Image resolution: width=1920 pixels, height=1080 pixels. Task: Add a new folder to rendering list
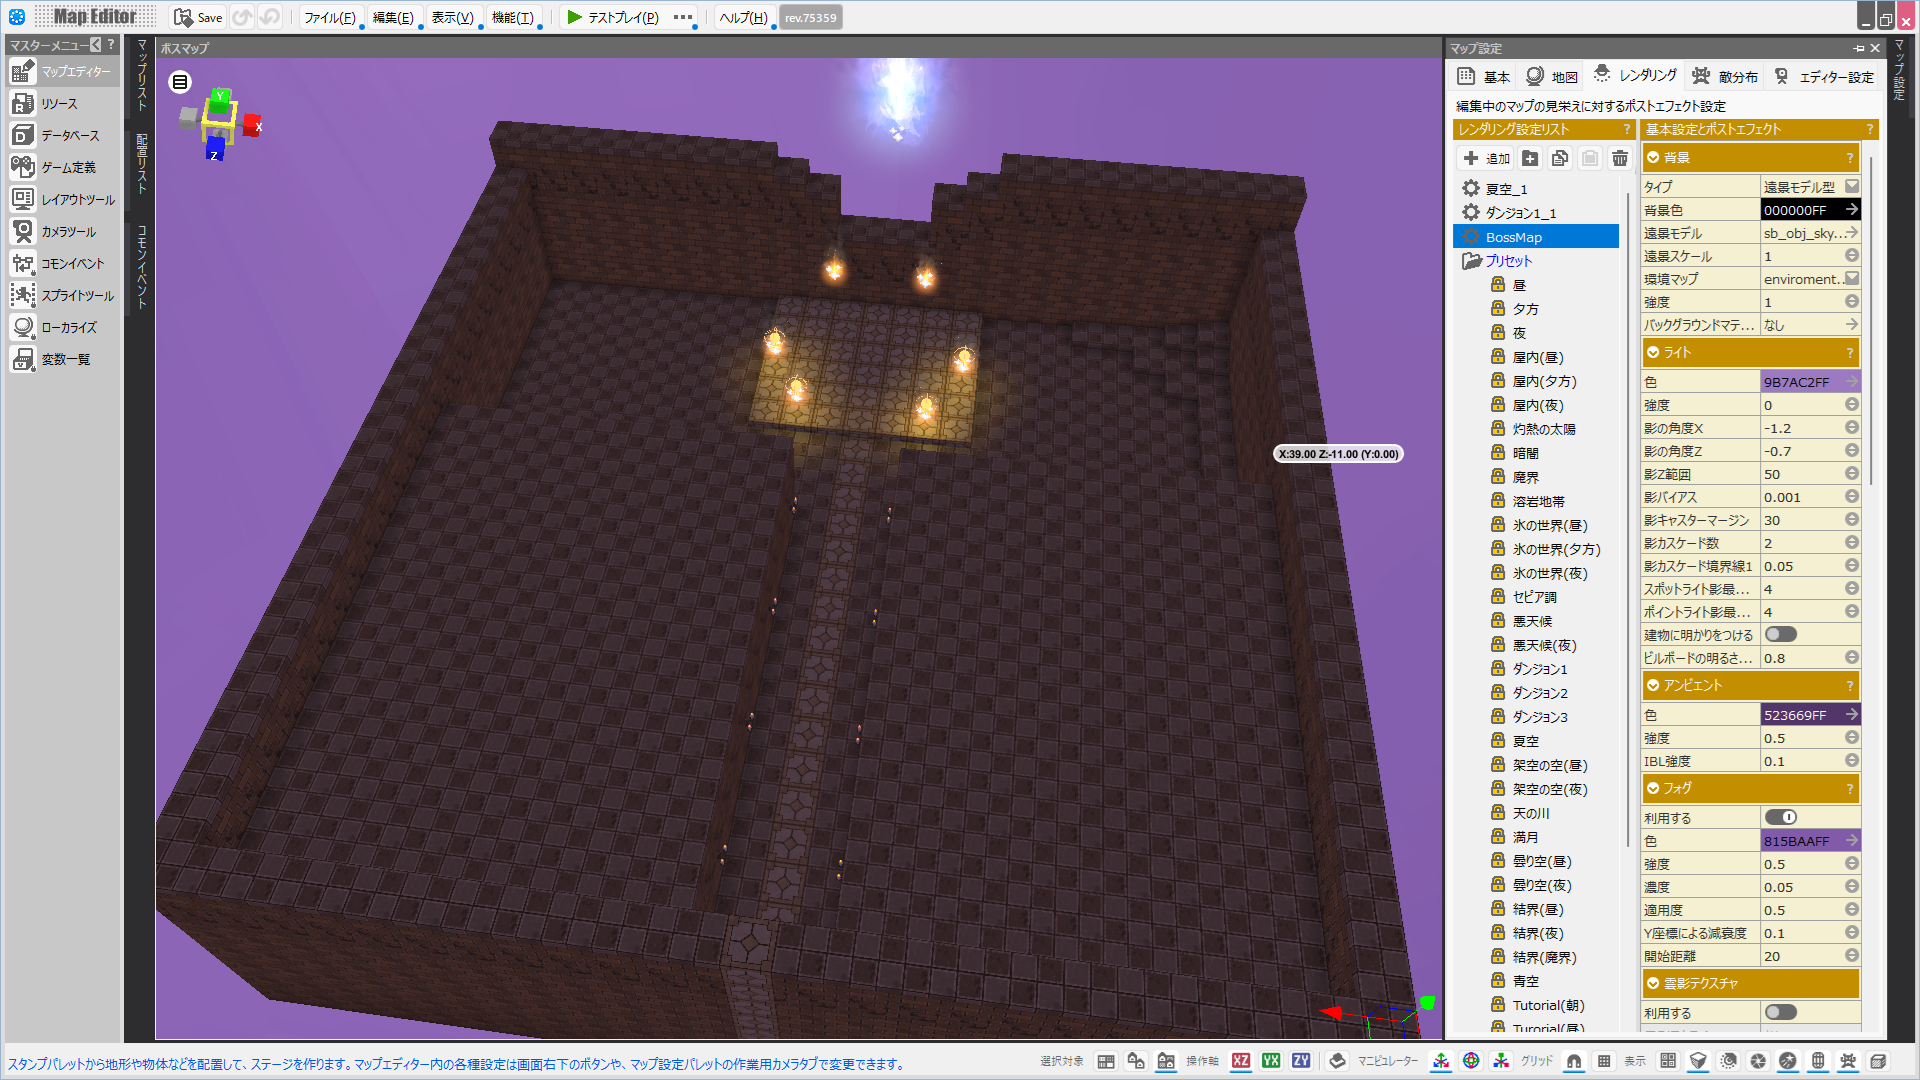tap(1530, 158)
